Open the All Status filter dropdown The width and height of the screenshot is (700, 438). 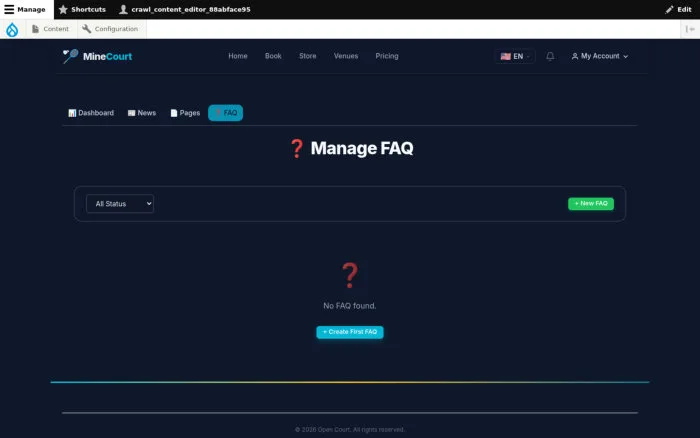pyautogui.click(x=120, y=204)
